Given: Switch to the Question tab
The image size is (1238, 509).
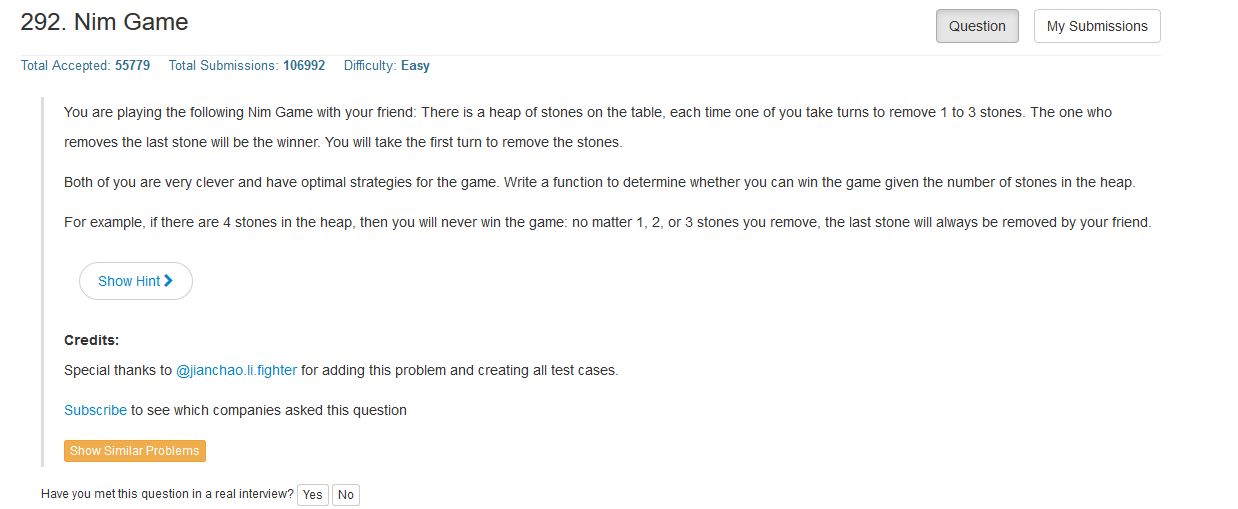Looking at the screenshot, I should (977, 27).
